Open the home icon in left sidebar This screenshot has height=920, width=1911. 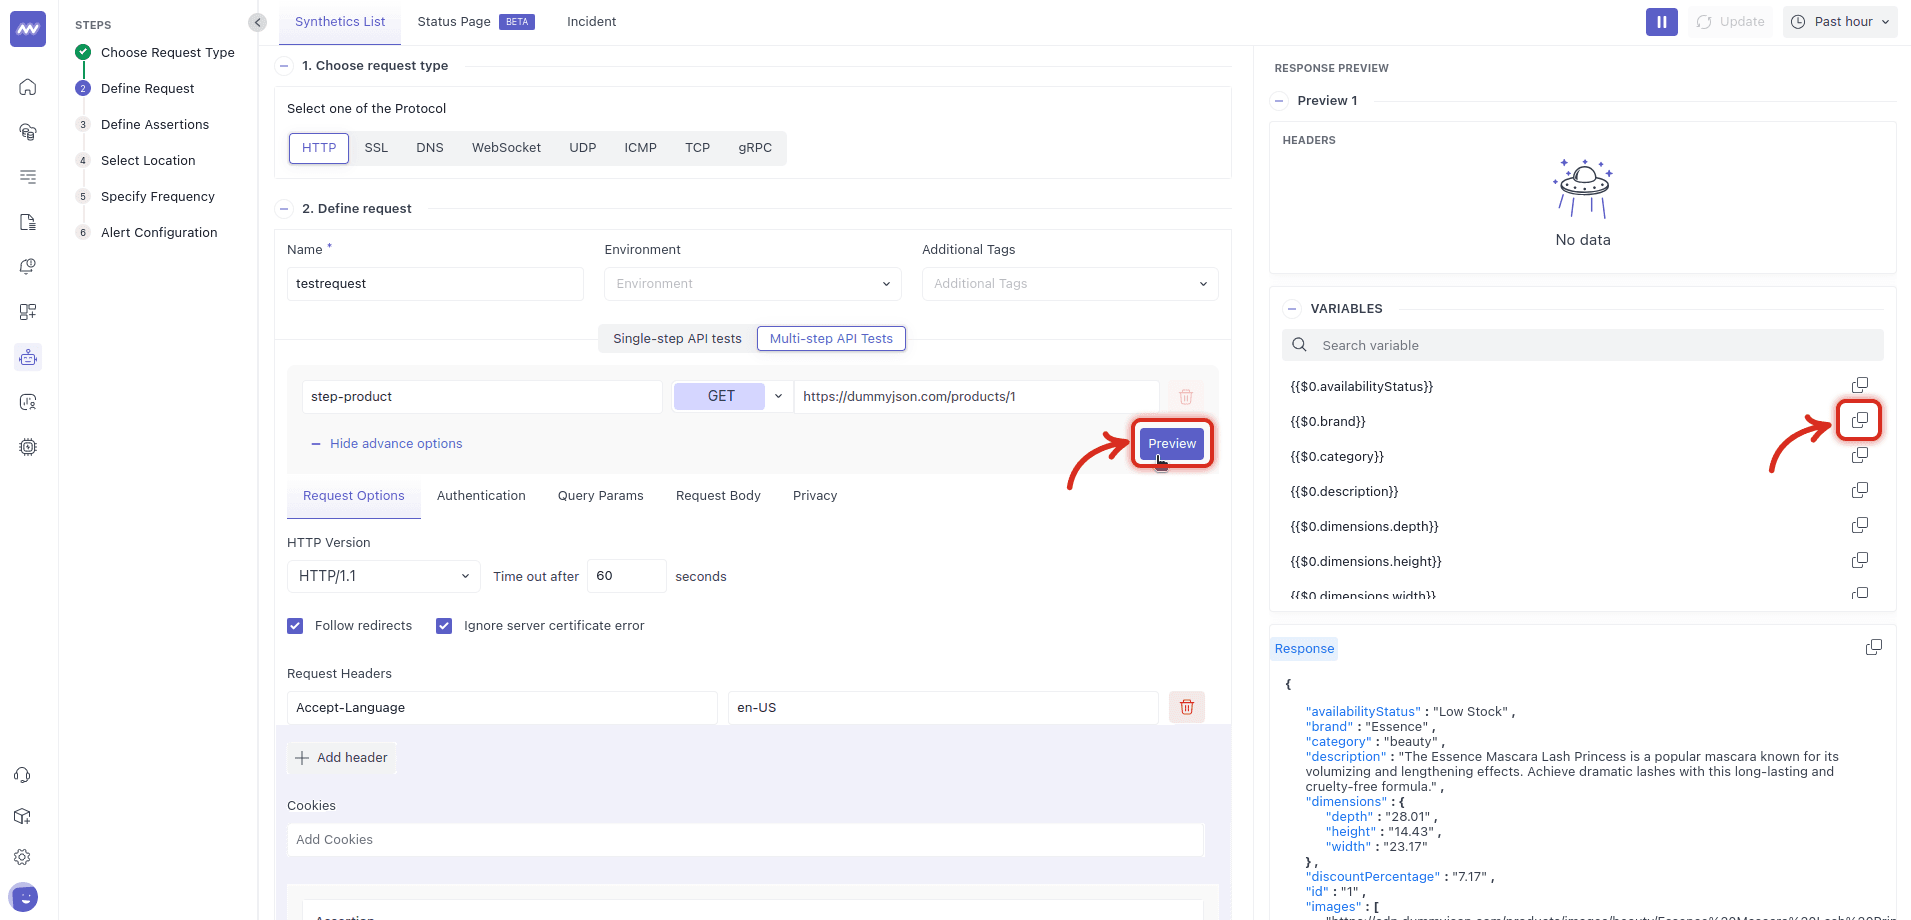[28, 87]
